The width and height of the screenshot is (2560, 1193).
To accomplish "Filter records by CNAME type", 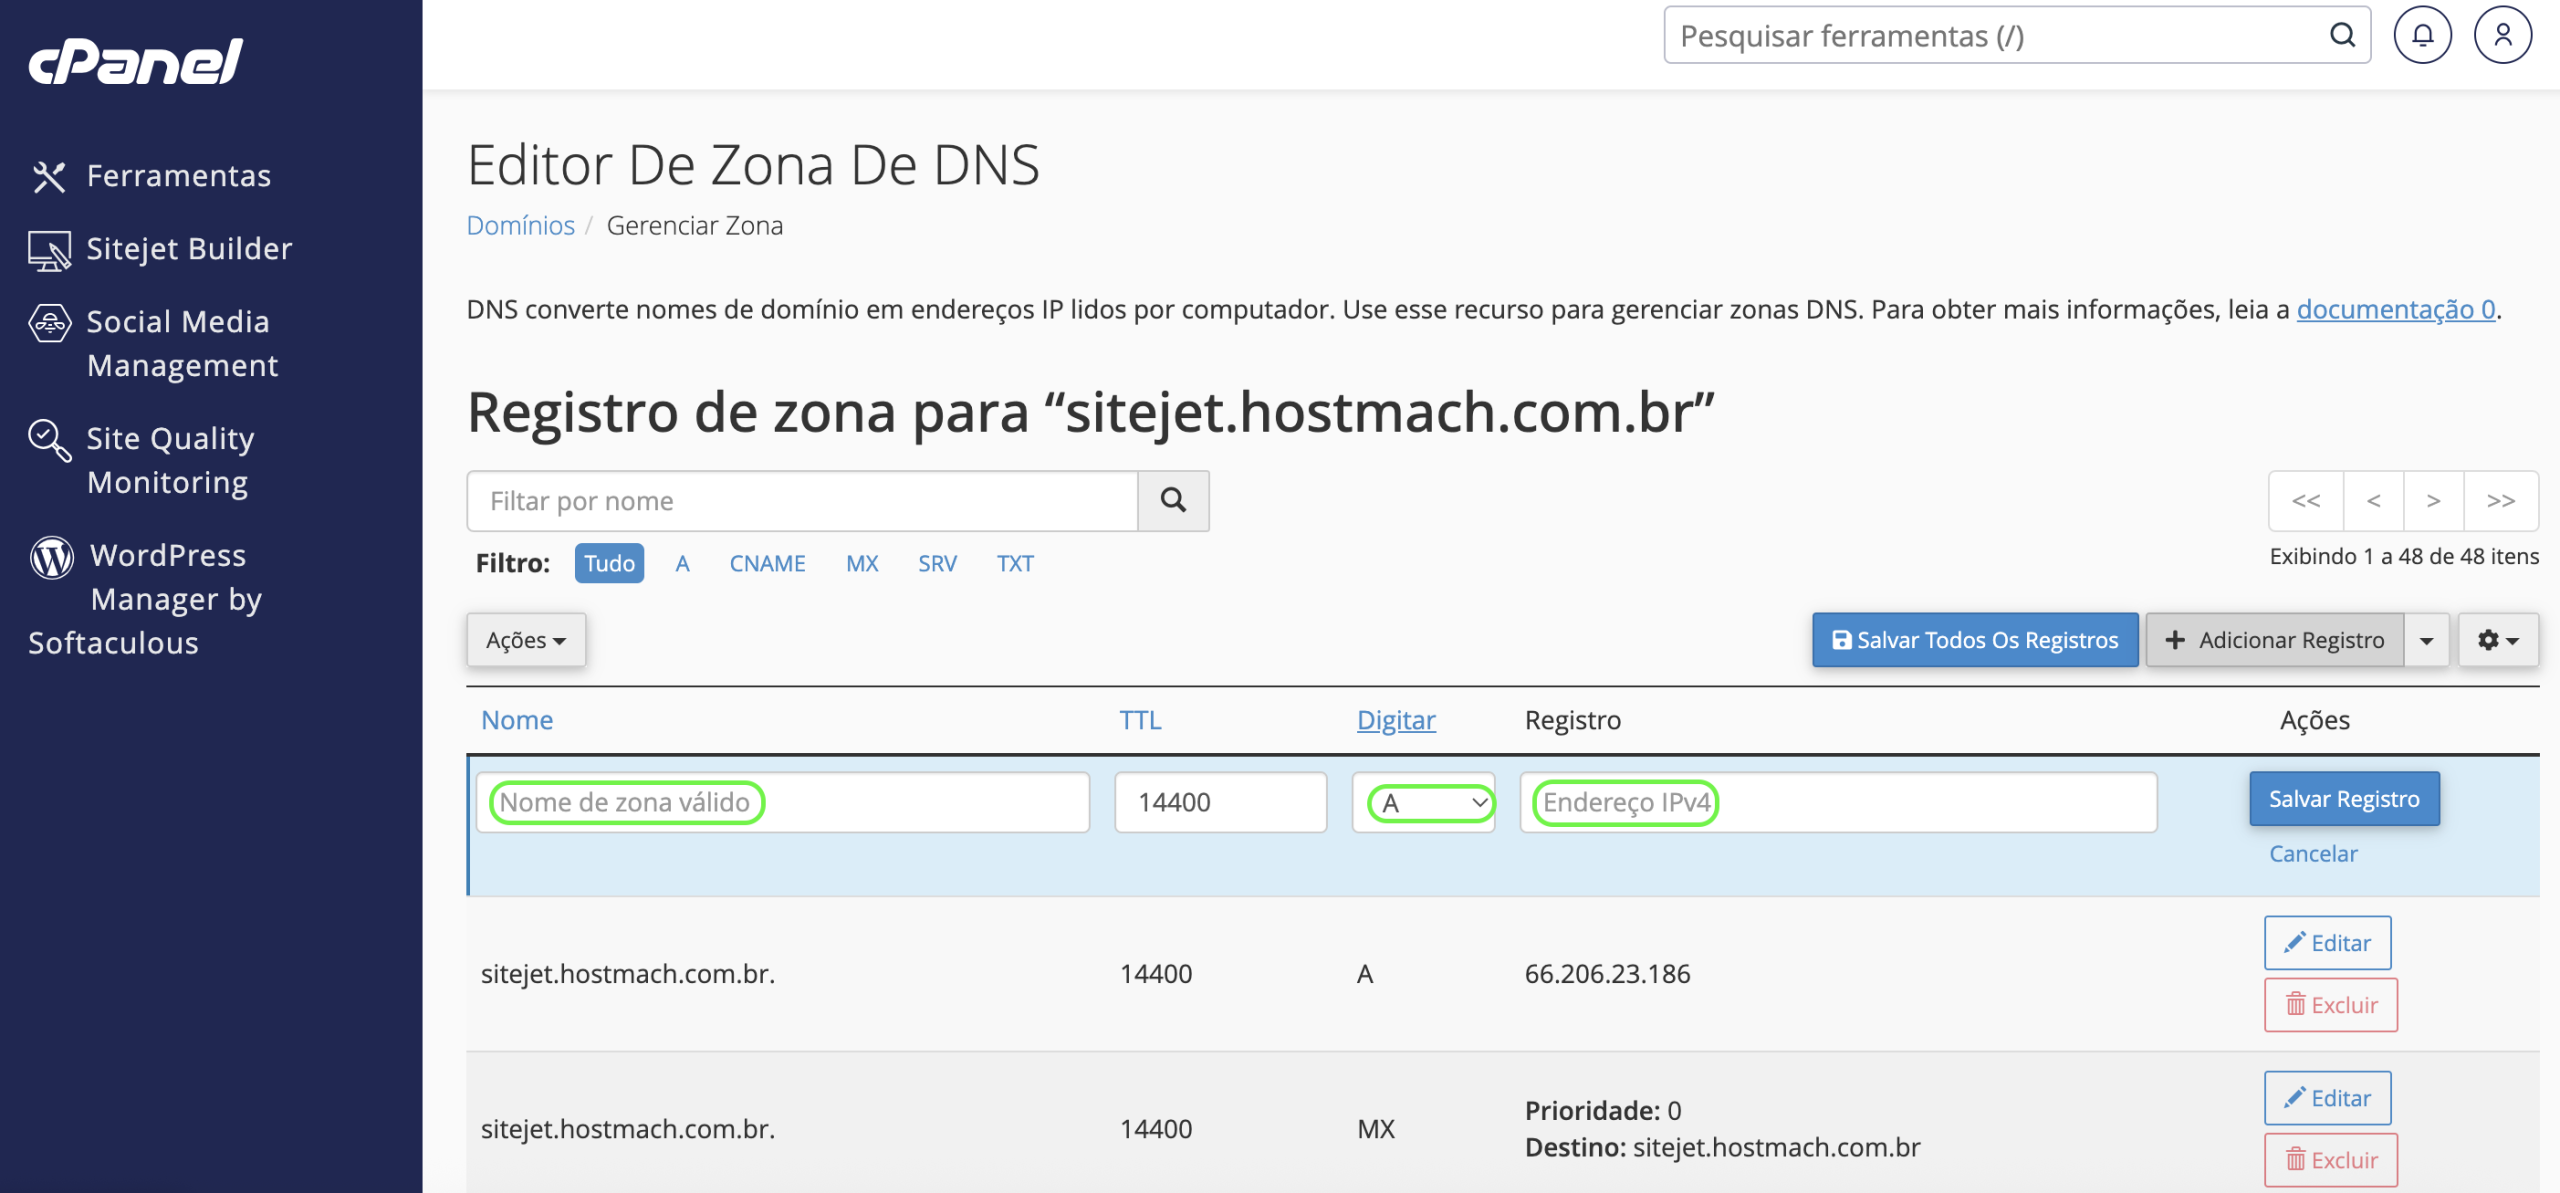I will (x=767, y=563).
